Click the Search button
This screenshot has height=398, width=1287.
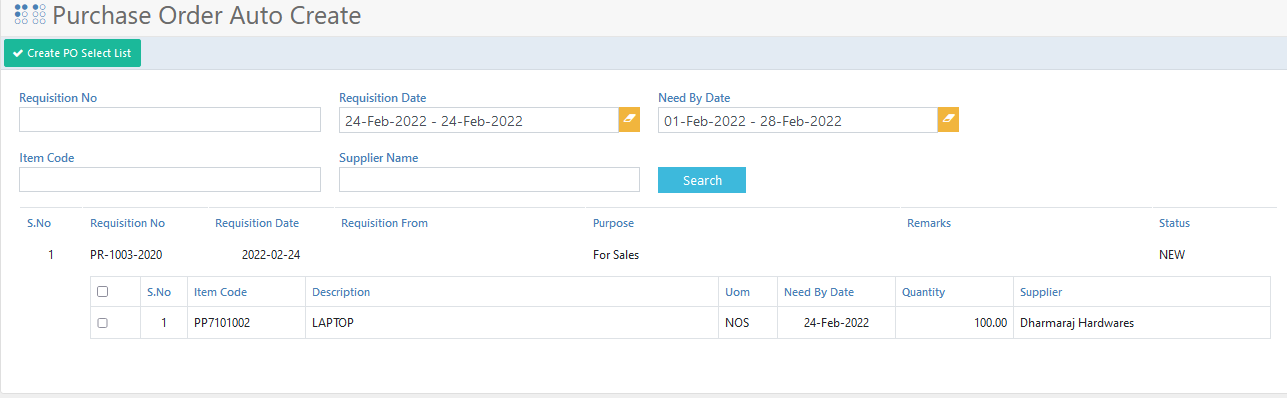702,180
